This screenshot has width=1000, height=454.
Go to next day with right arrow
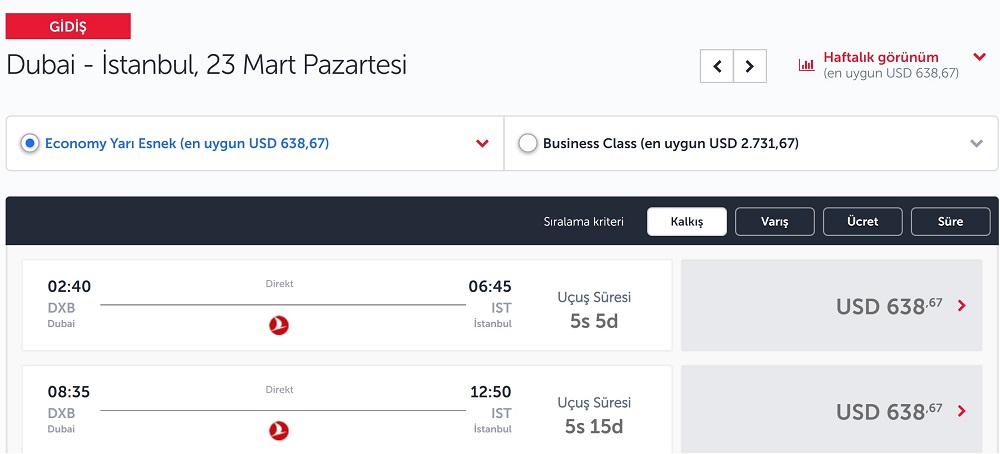click(x=750, y=66)
